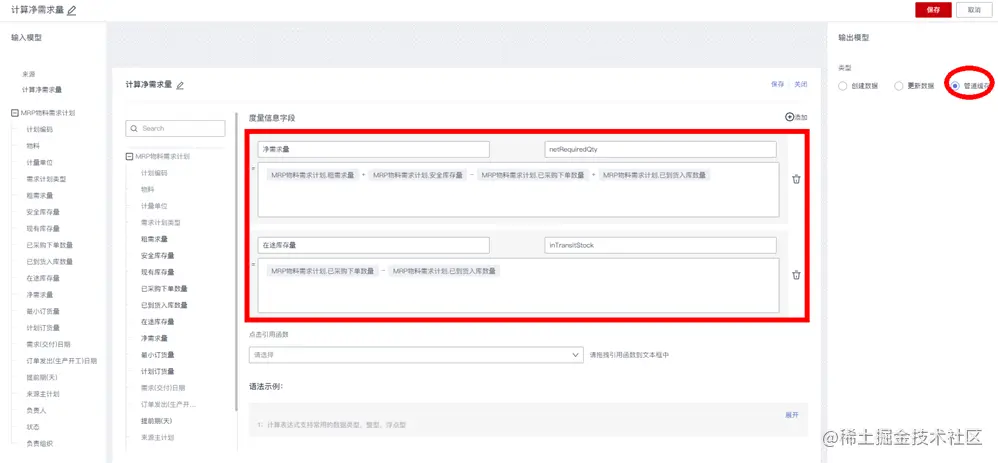Select 已到货入库数量 in the dialog field tree
This screenshot has height=463, width=998.
coord(164,305)
